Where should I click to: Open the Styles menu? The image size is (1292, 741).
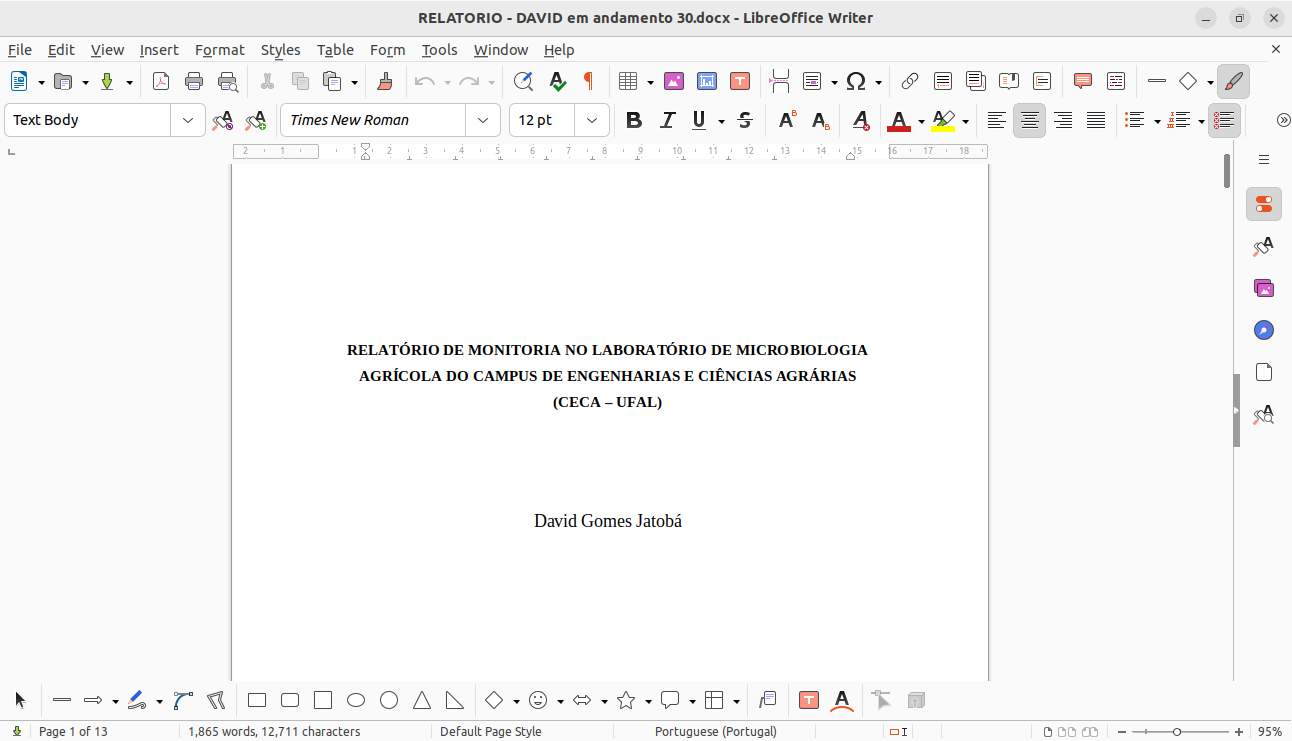[x=281, y=50]
